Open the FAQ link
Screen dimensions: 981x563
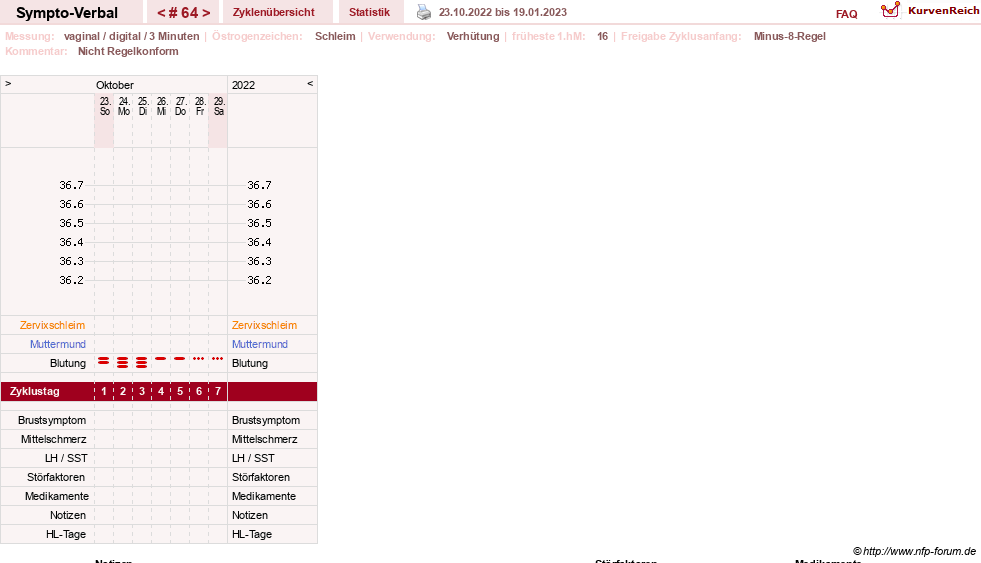coord(846,14)
